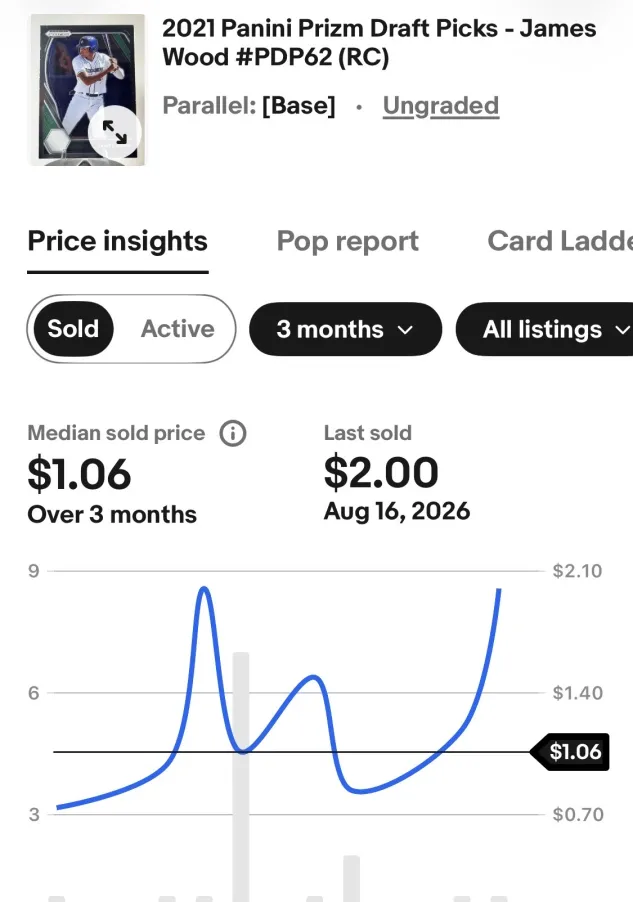Screen dimensions: 633x902
Task: Switch to Sold listings
Action: click(x=73, y=329)
